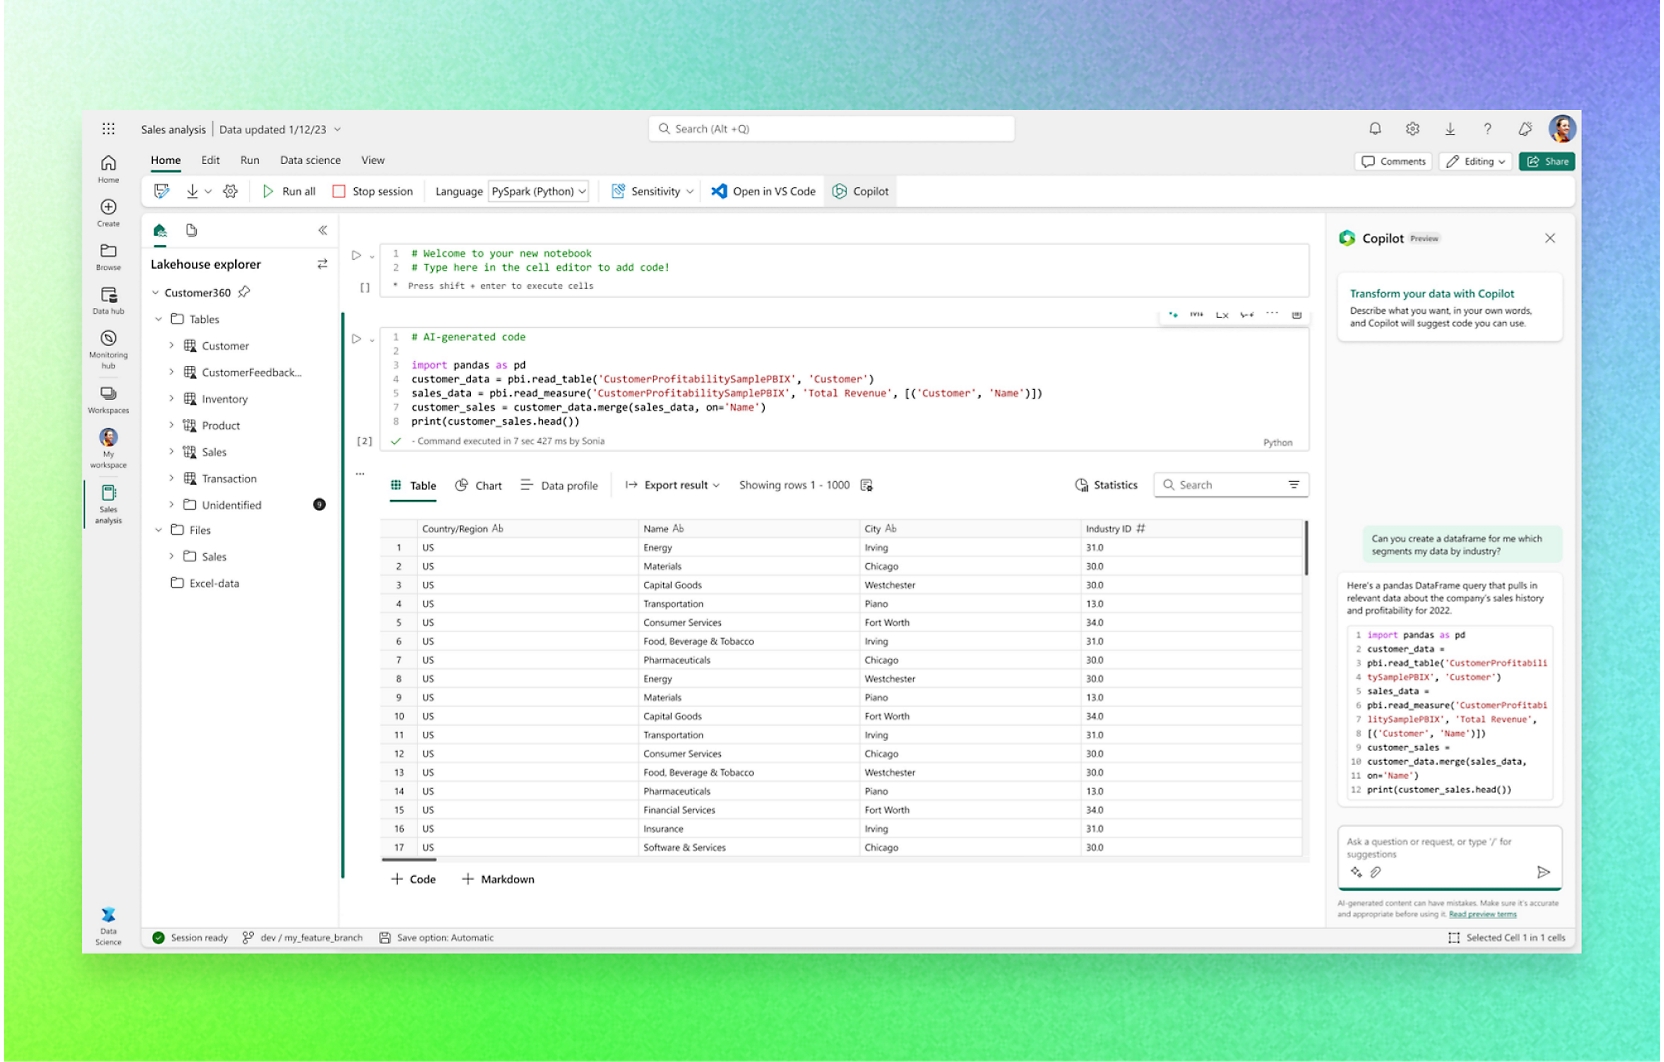Select the Table result tab
Screen dimensions: 1664x1062
(413, 485)
